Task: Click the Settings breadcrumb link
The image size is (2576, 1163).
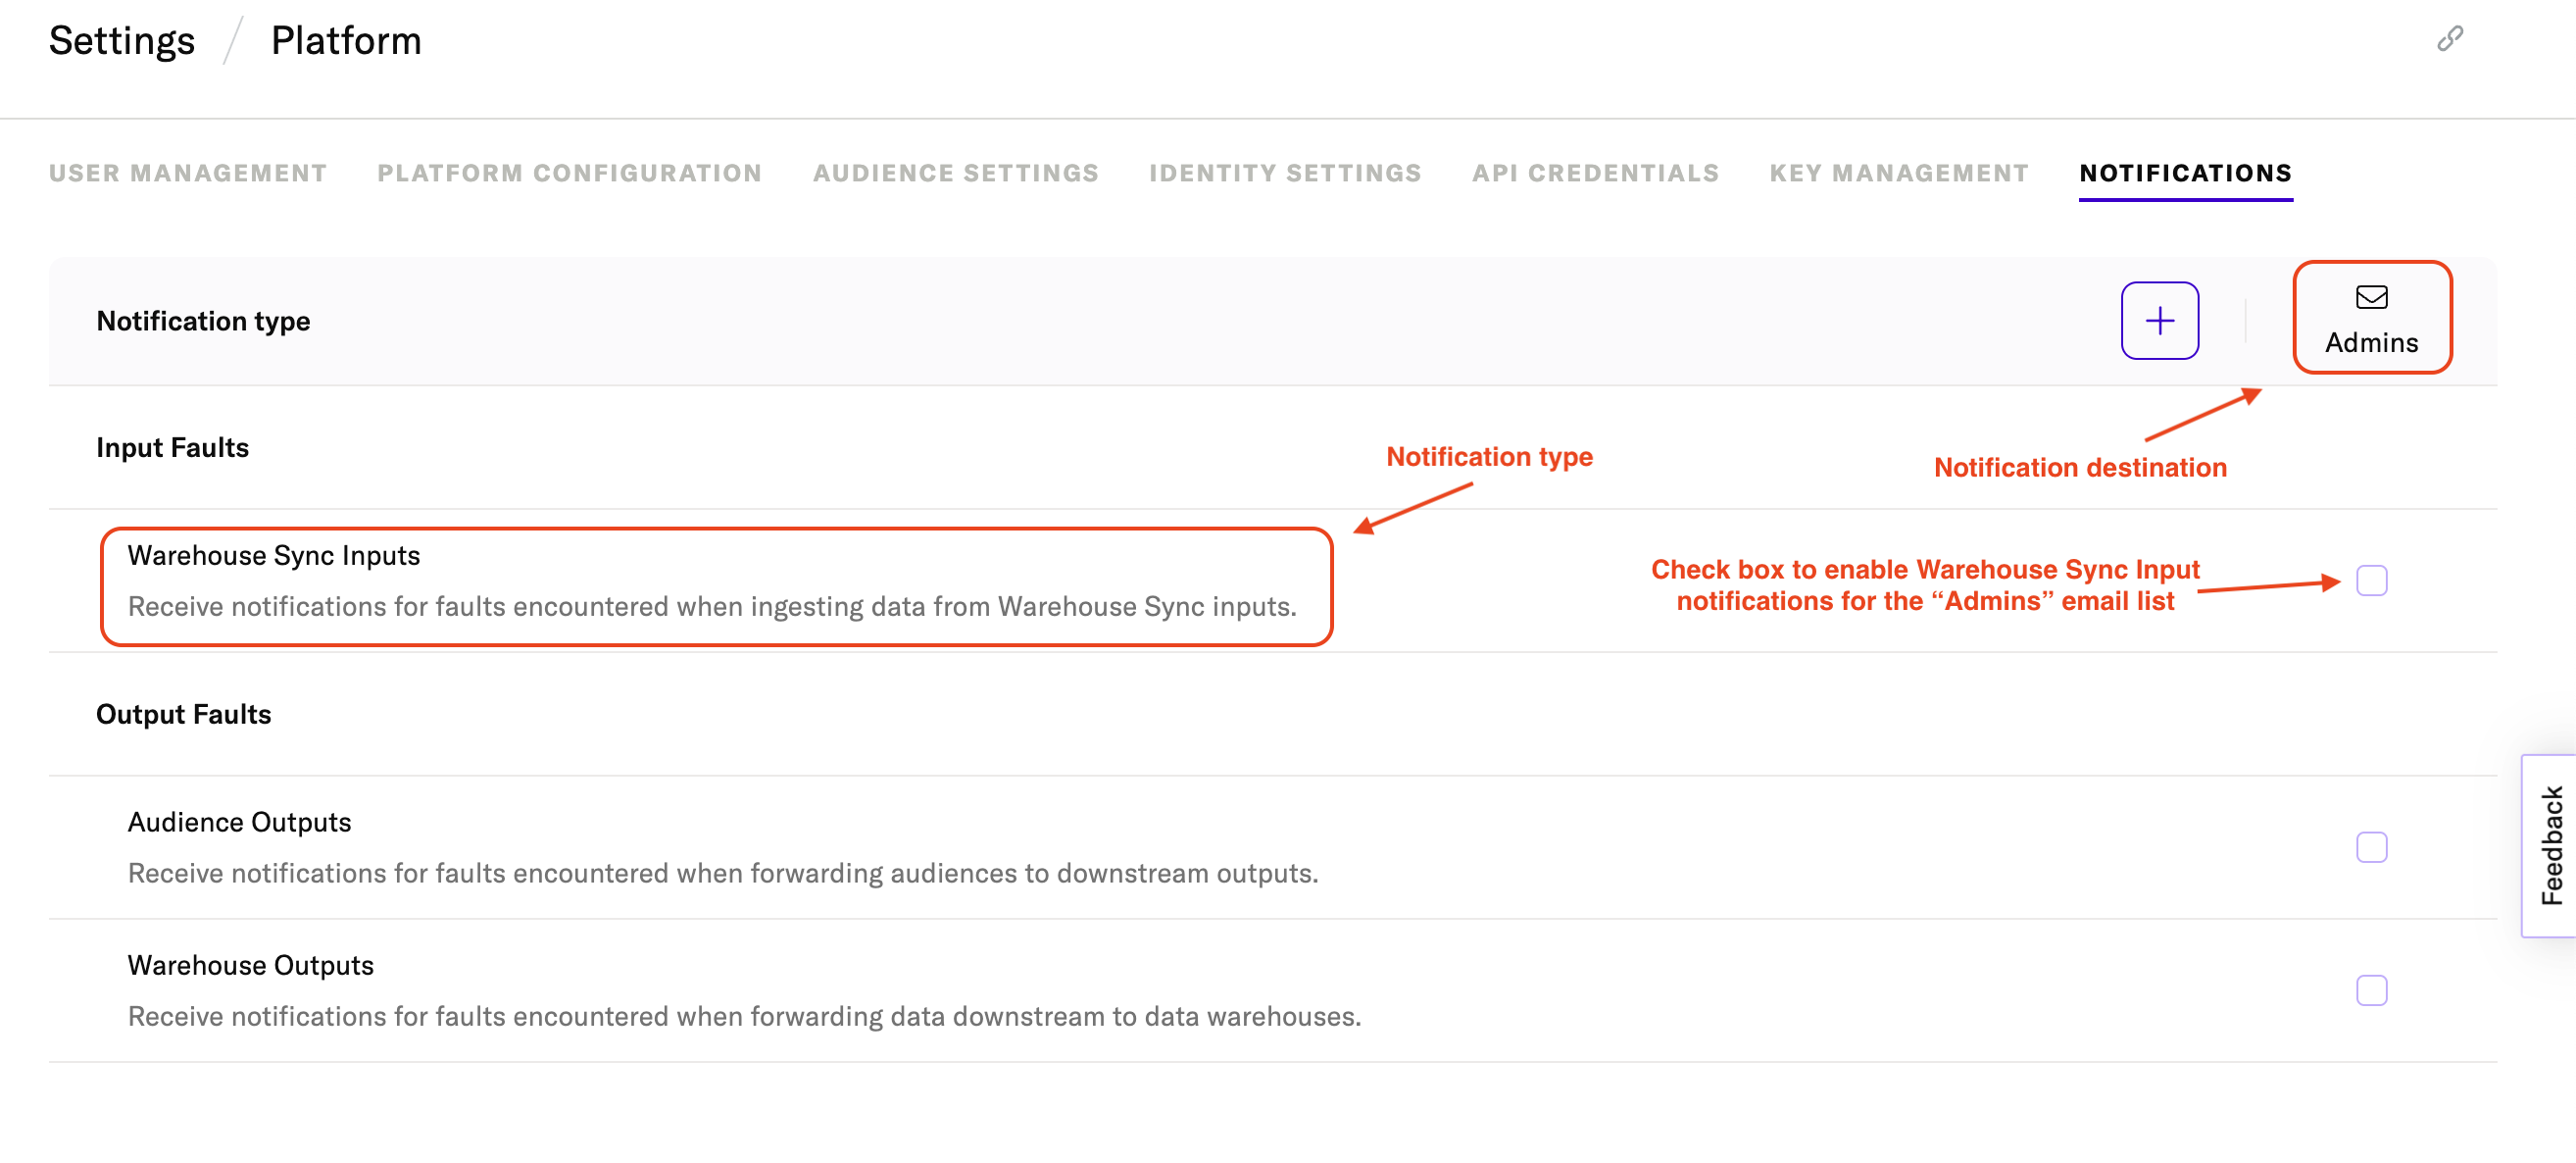Action: (122, 41)
